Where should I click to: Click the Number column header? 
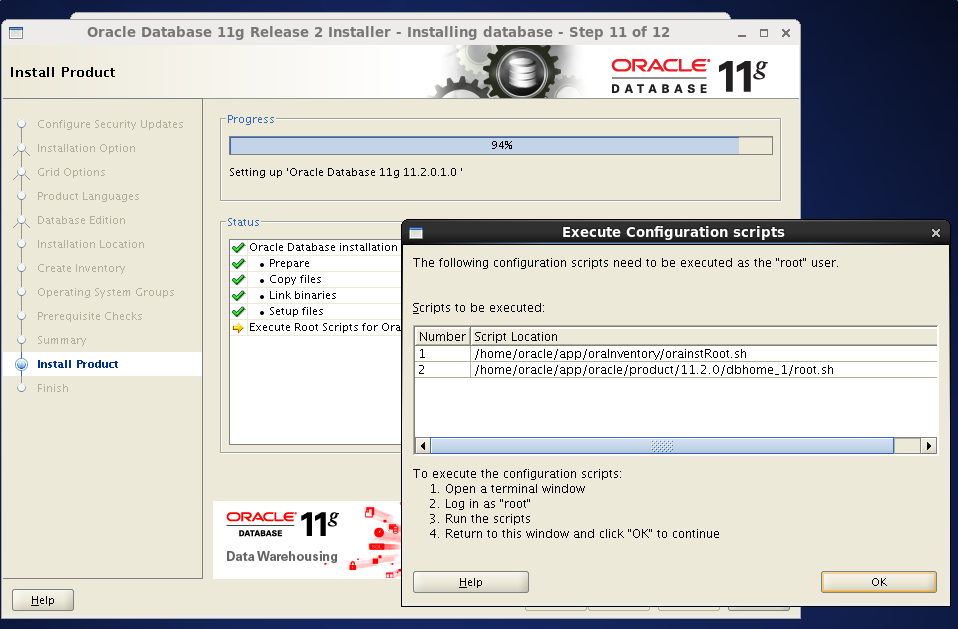(441, 337)
